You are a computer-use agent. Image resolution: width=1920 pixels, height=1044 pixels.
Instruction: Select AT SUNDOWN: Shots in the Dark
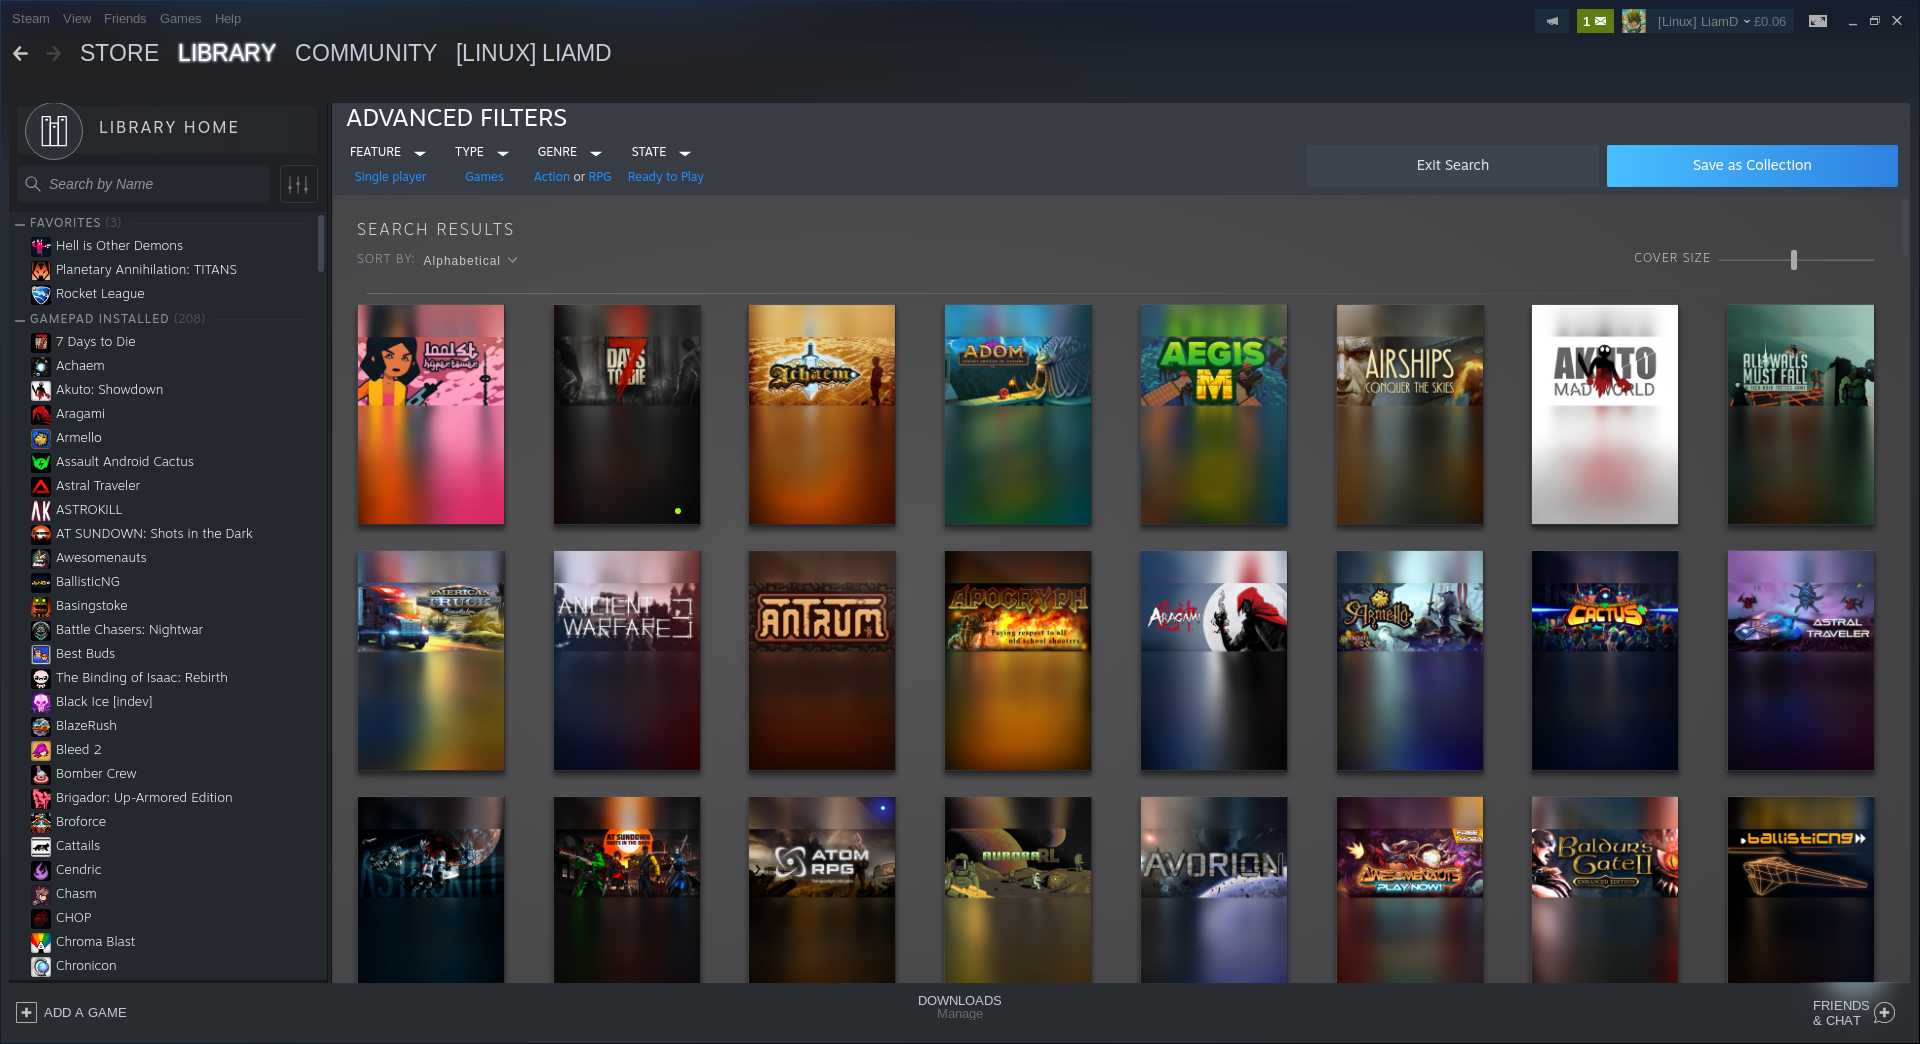(154, 534)
